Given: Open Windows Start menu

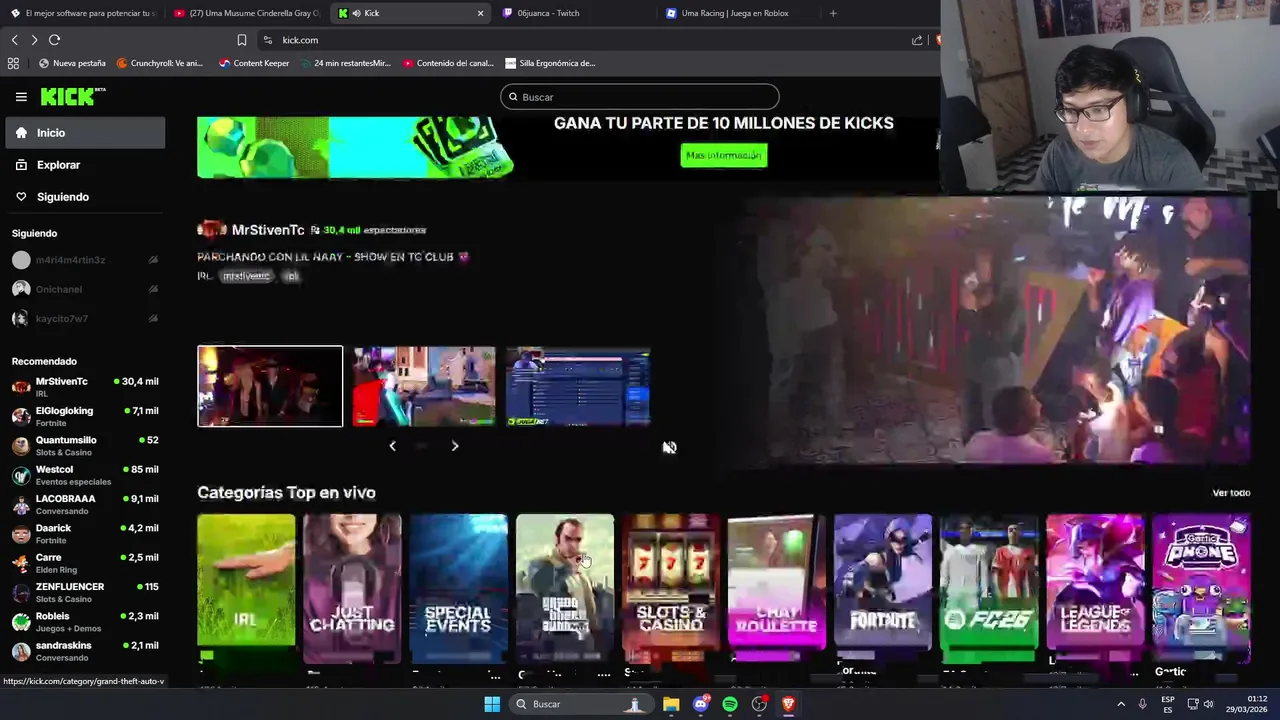Looking at the screenshot, I should click(x=492, y=704).
